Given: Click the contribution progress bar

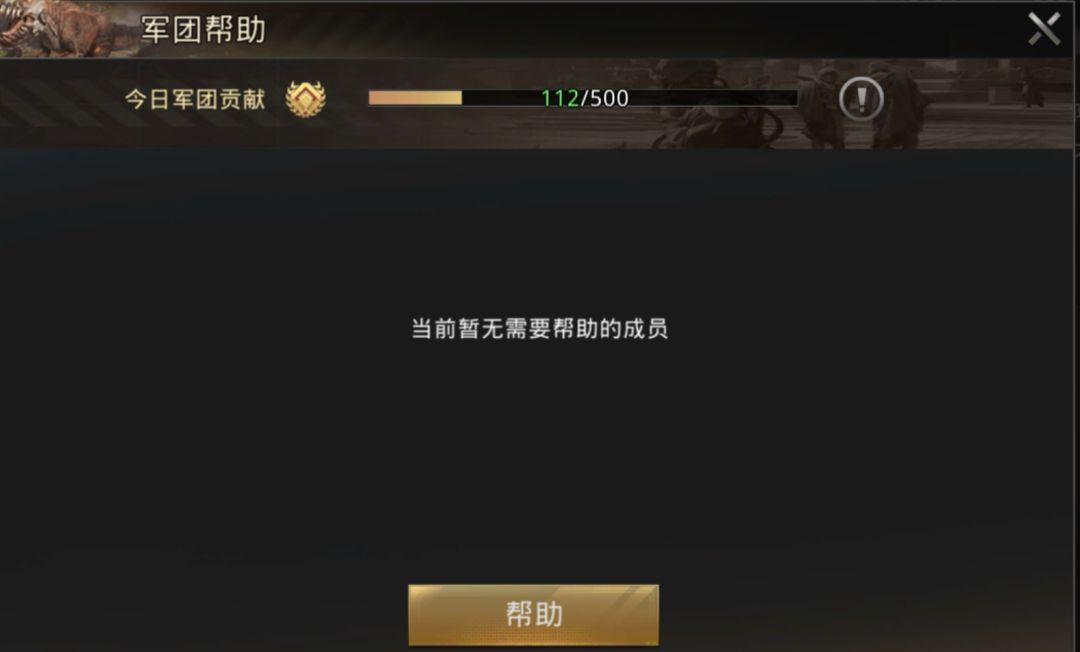Looking at the screenshot, I should coord(583,98).
